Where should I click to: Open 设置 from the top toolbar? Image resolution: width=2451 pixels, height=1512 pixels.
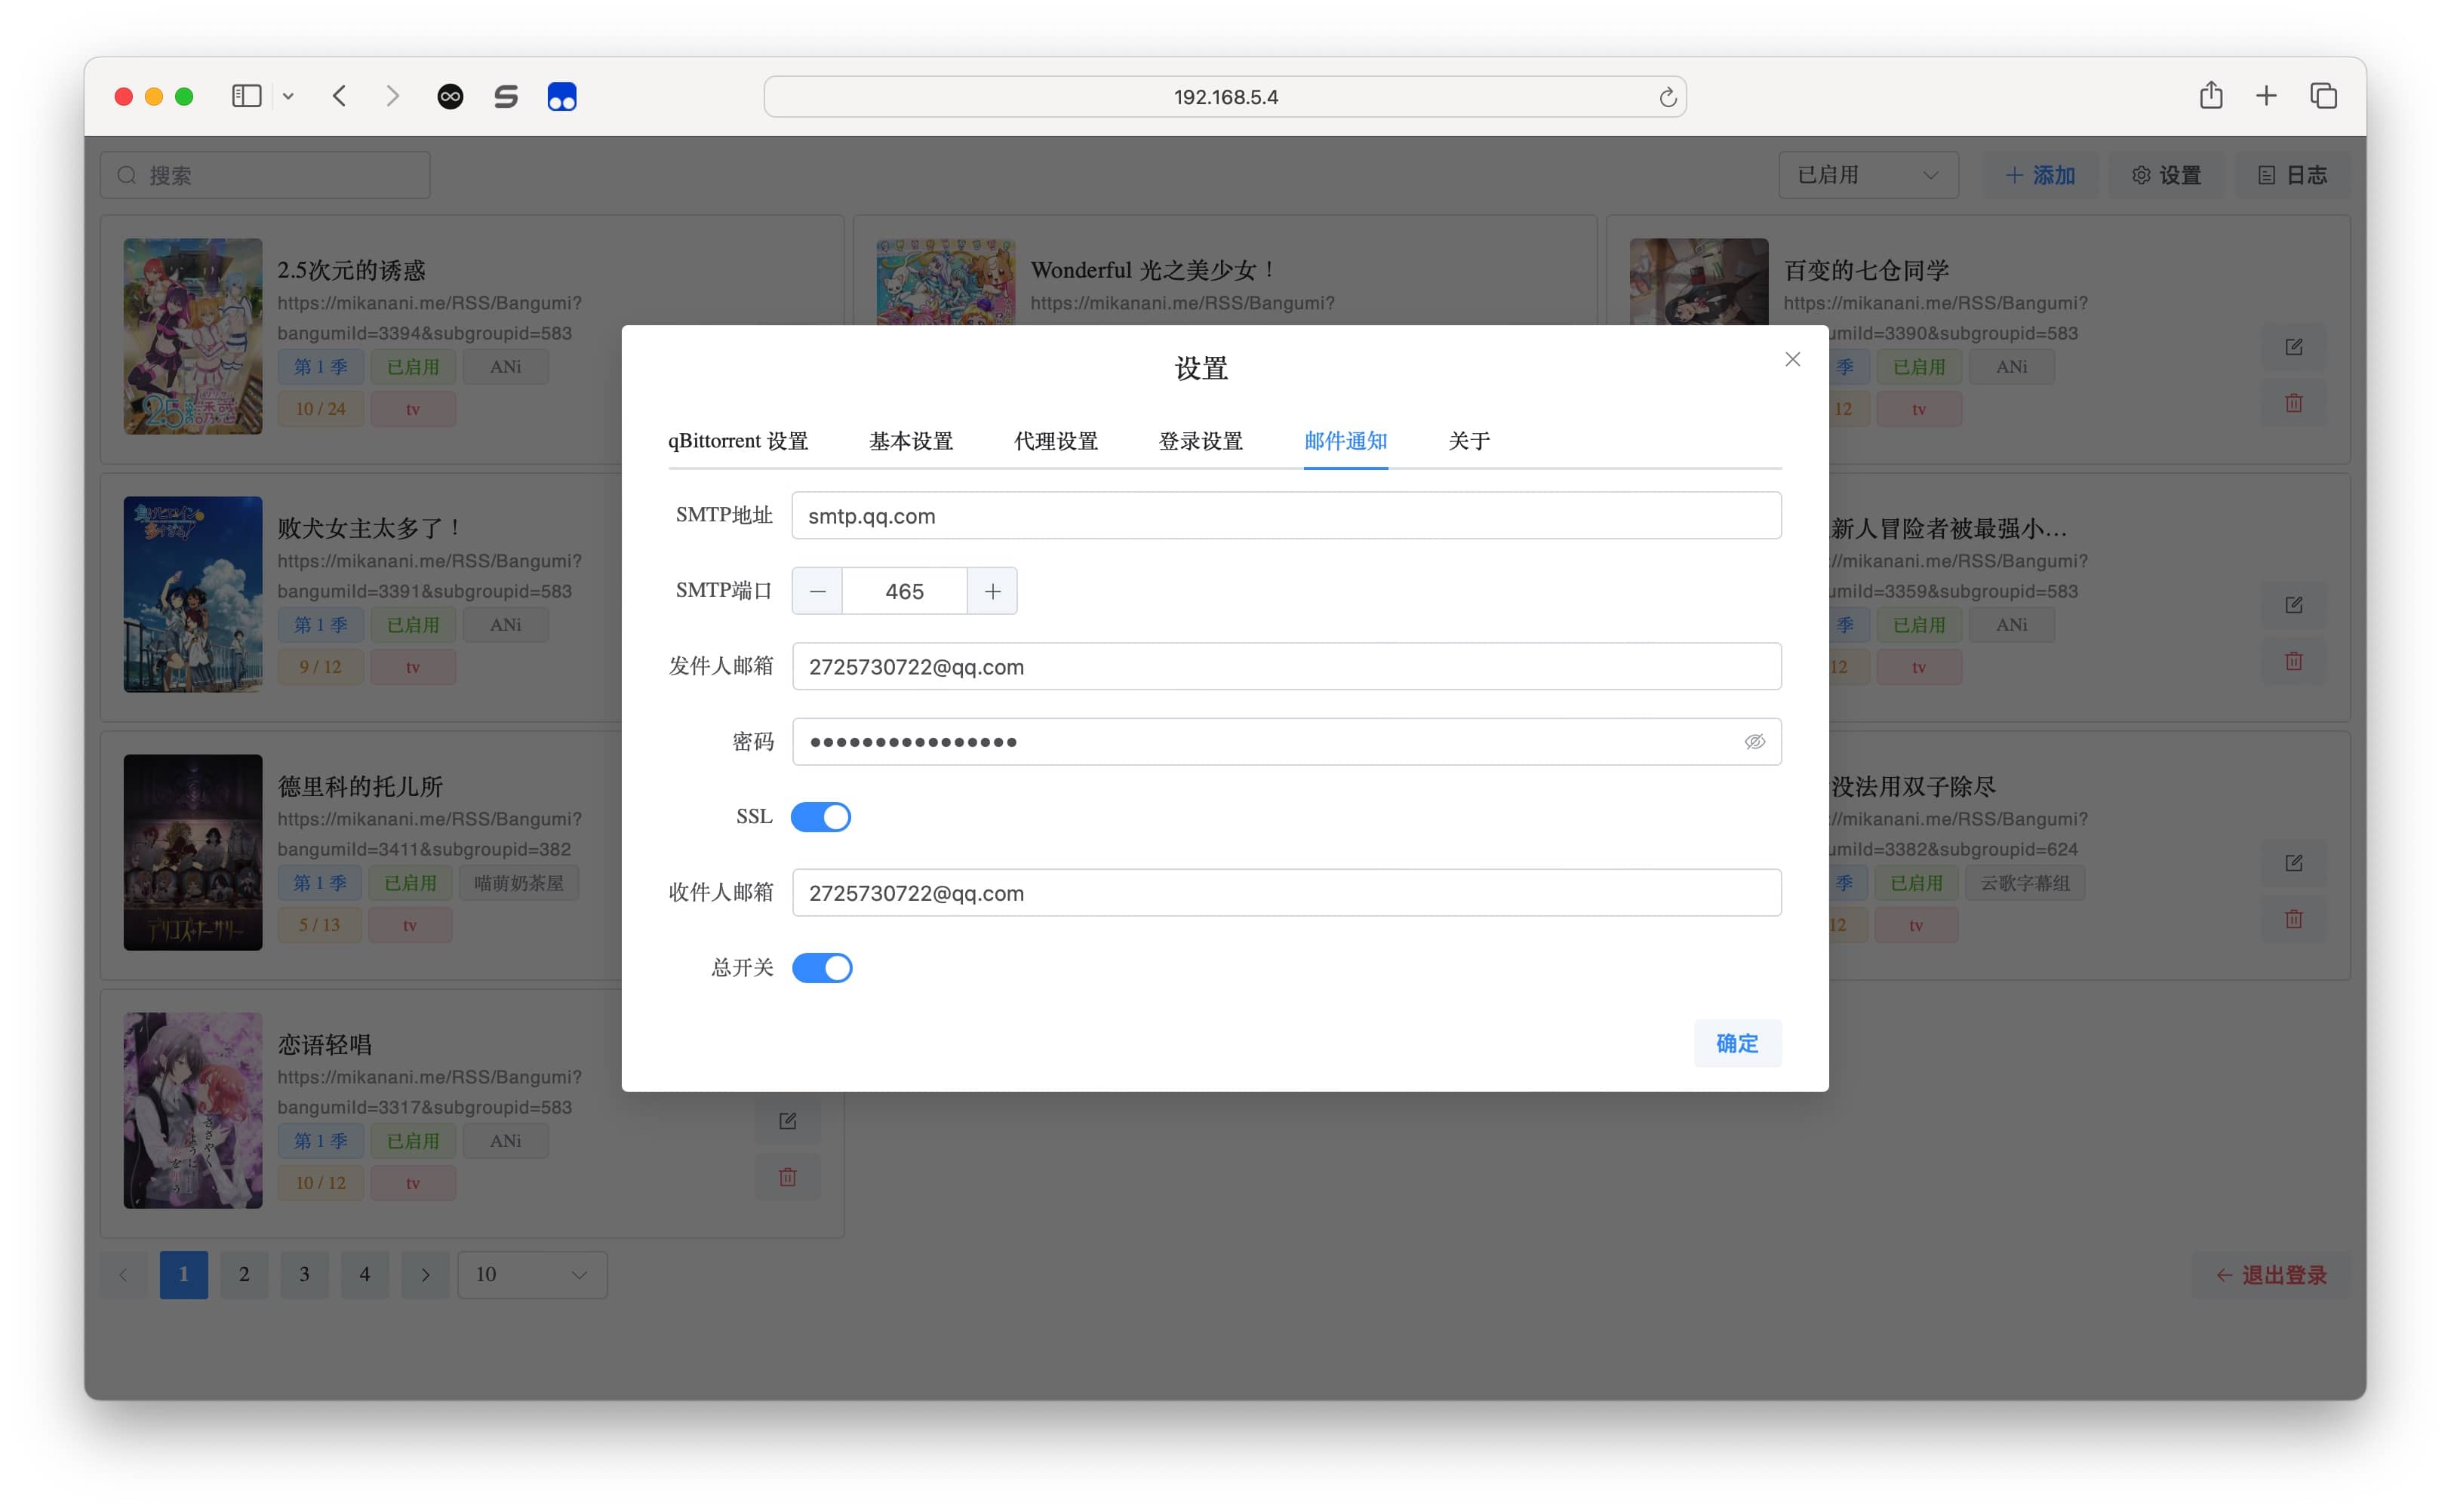point(2166,175)
